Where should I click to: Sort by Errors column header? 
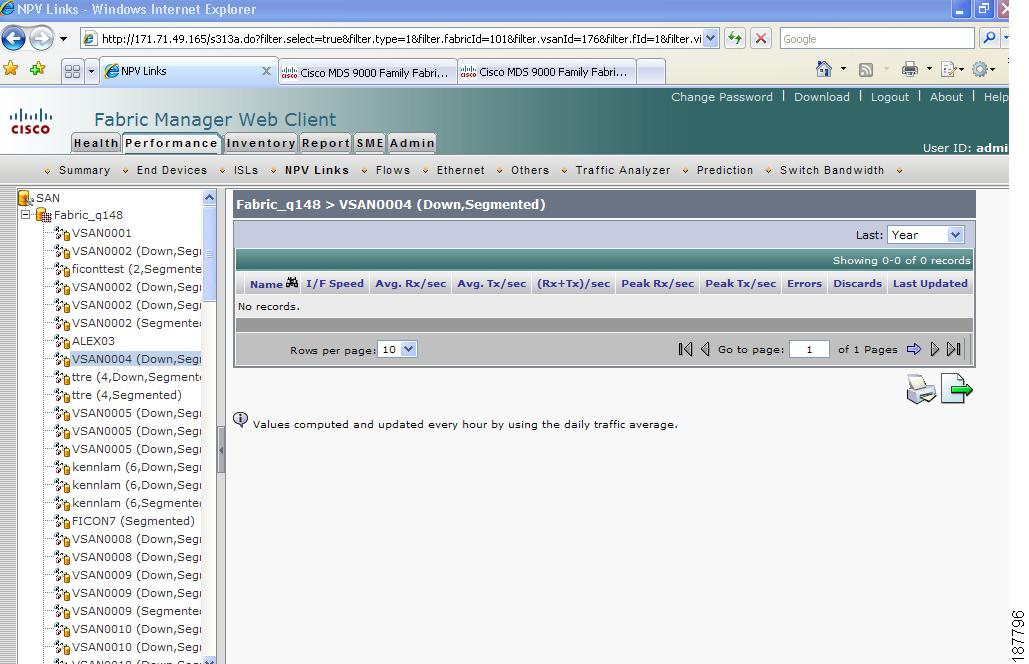(x=804, y=283)
